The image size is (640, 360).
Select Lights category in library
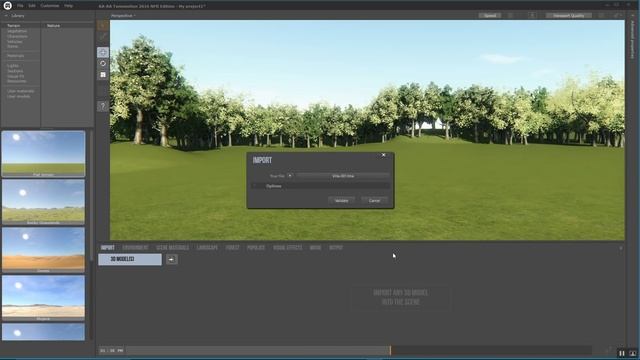(13, 66)
